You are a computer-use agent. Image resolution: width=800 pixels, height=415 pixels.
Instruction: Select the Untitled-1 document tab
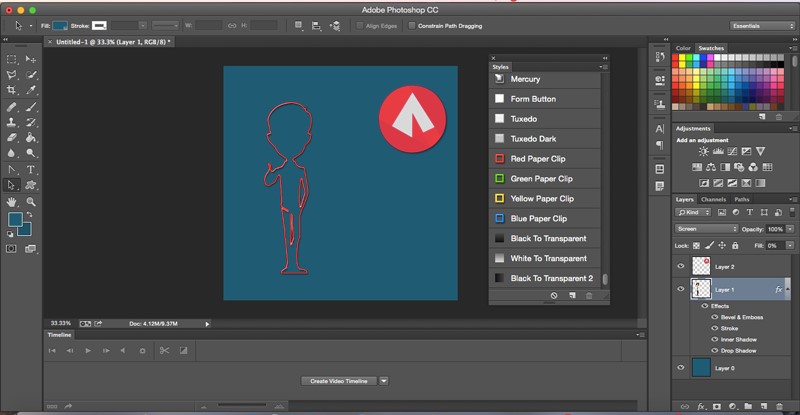pyautogui.click(x=110, y=42)
